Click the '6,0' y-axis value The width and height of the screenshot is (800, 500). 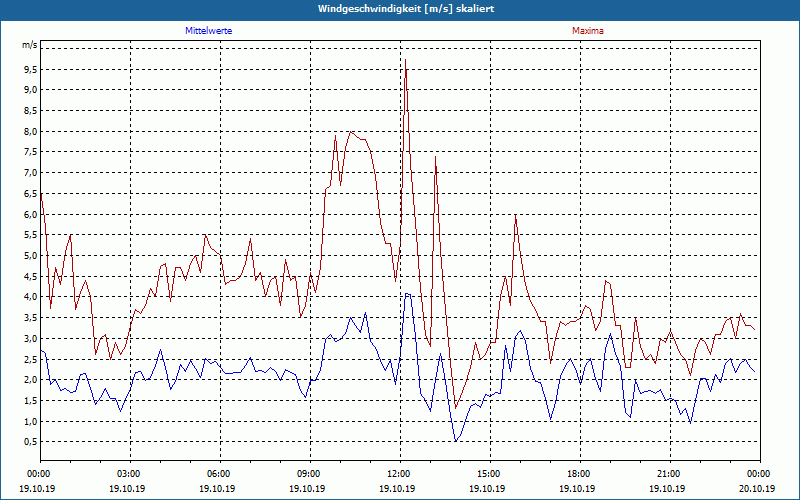31,214
